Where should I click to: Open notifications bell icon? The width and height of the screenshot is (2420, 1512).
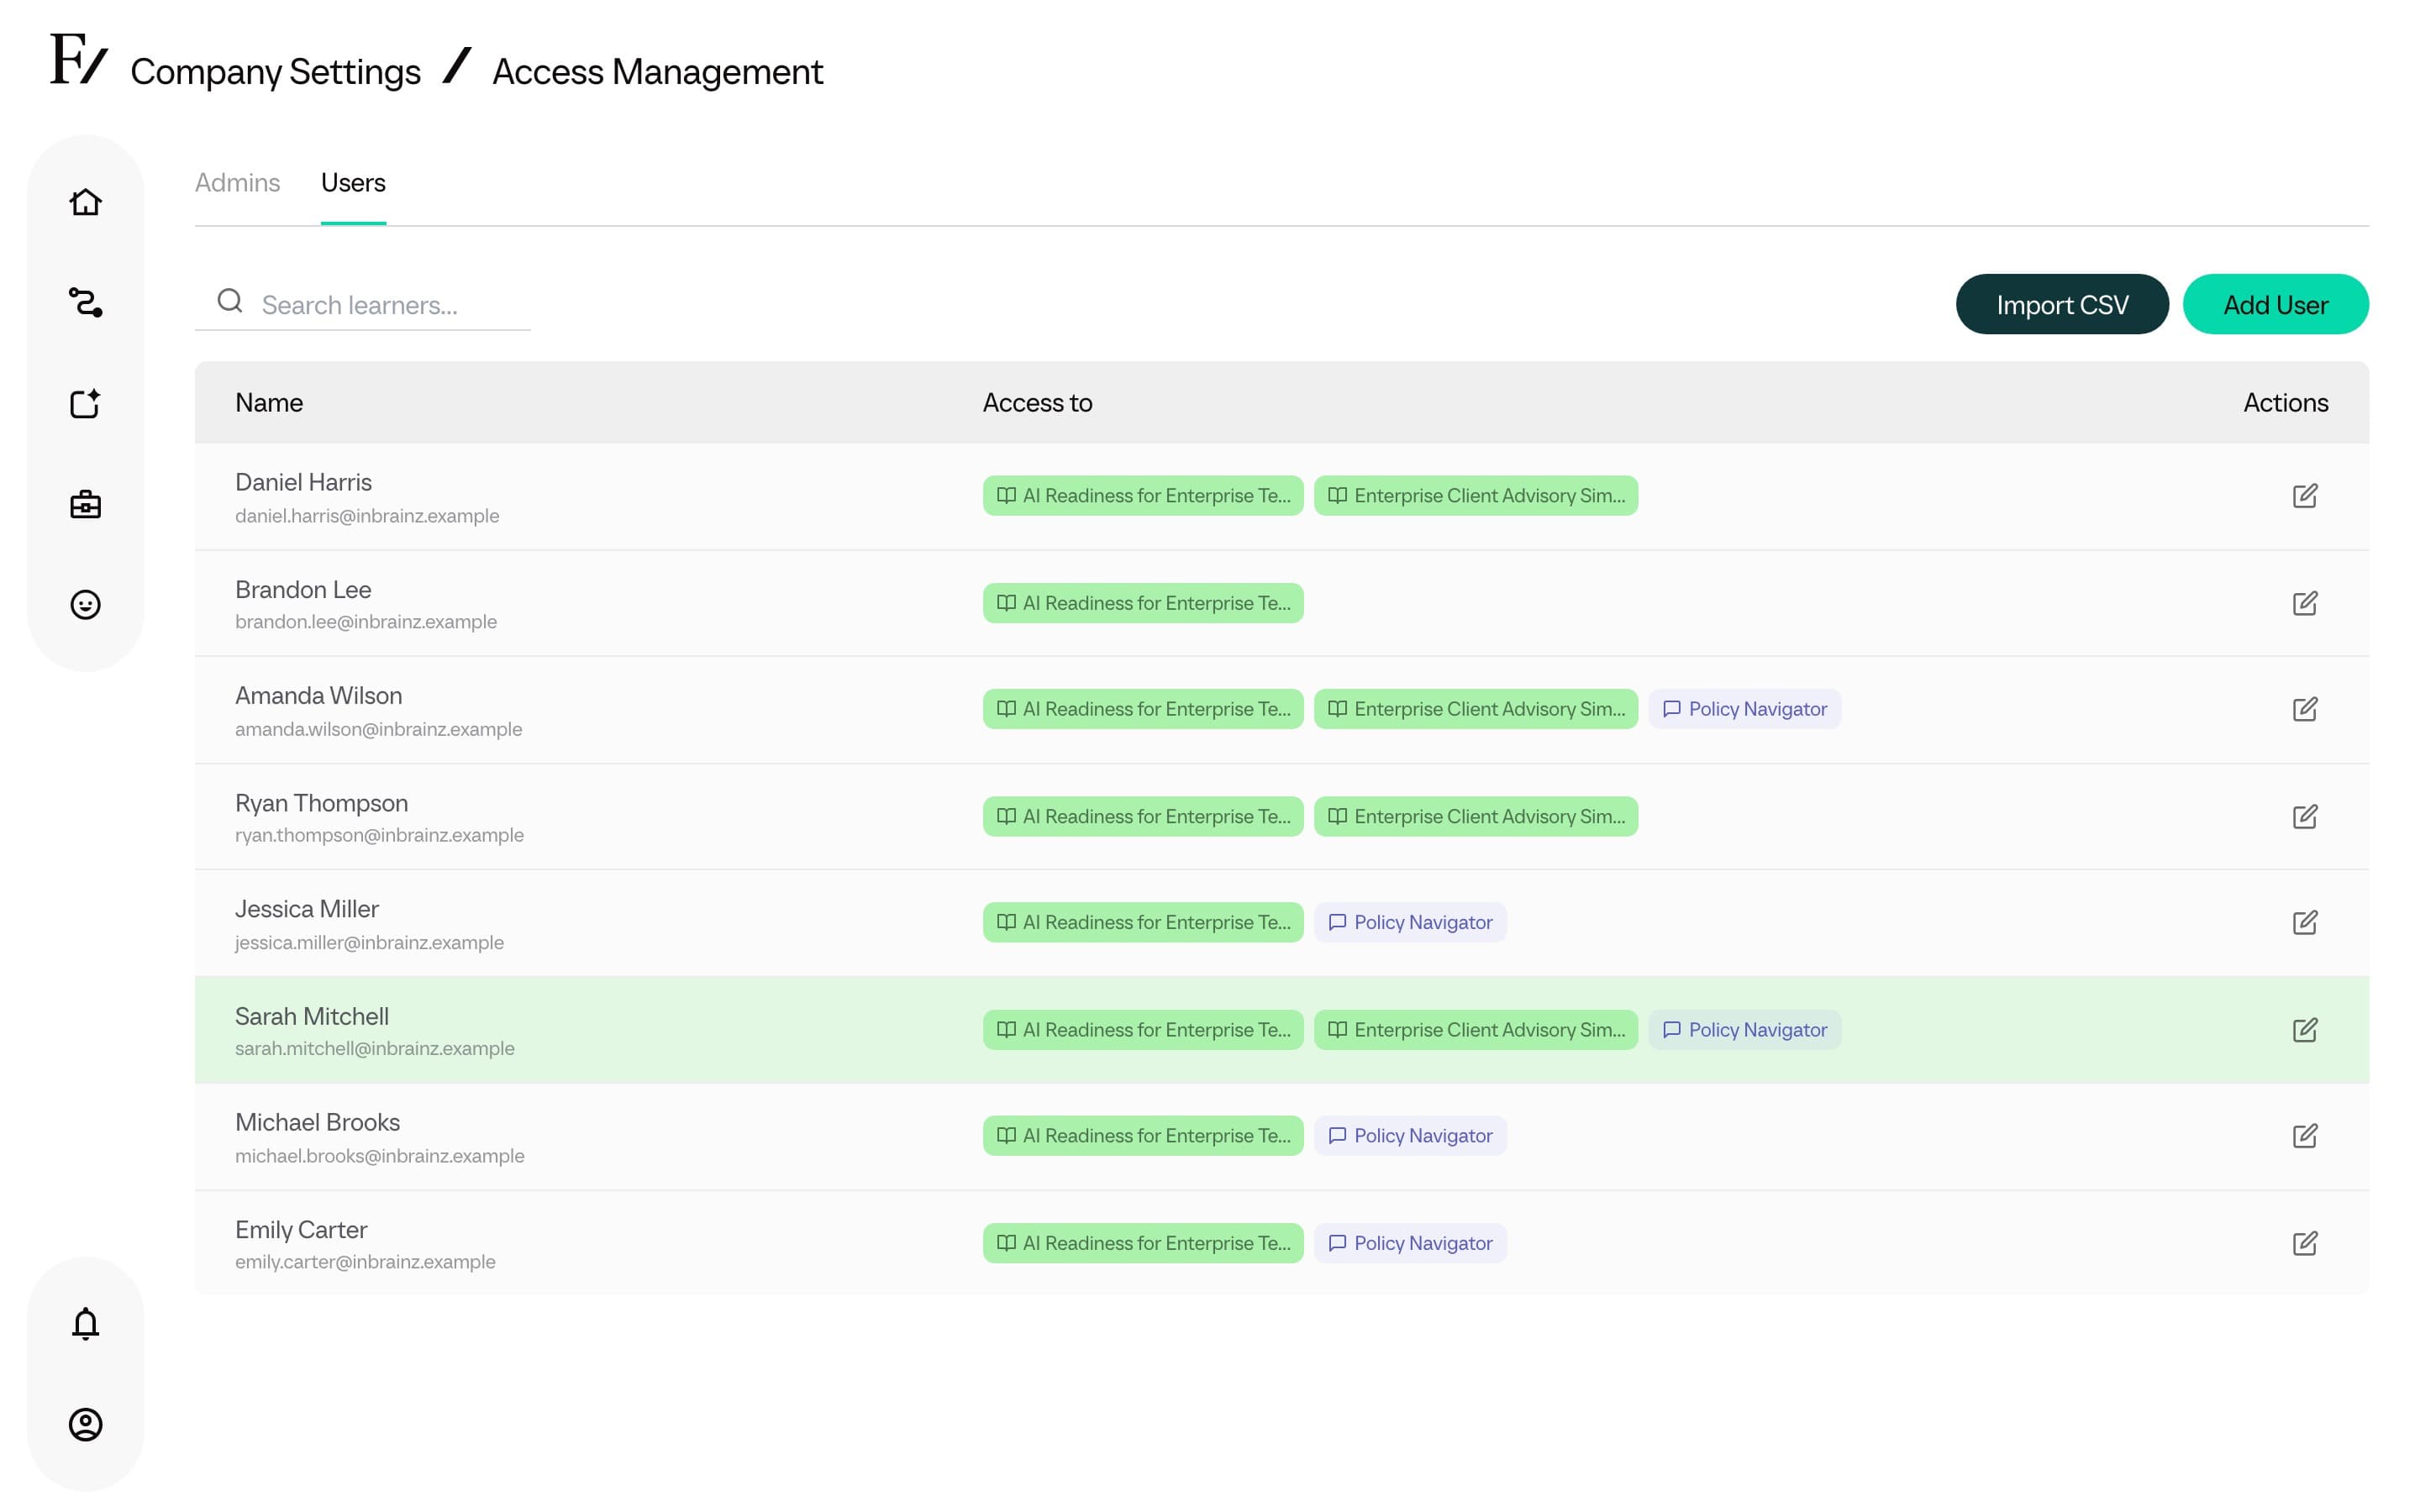(x=85, y=1323)
